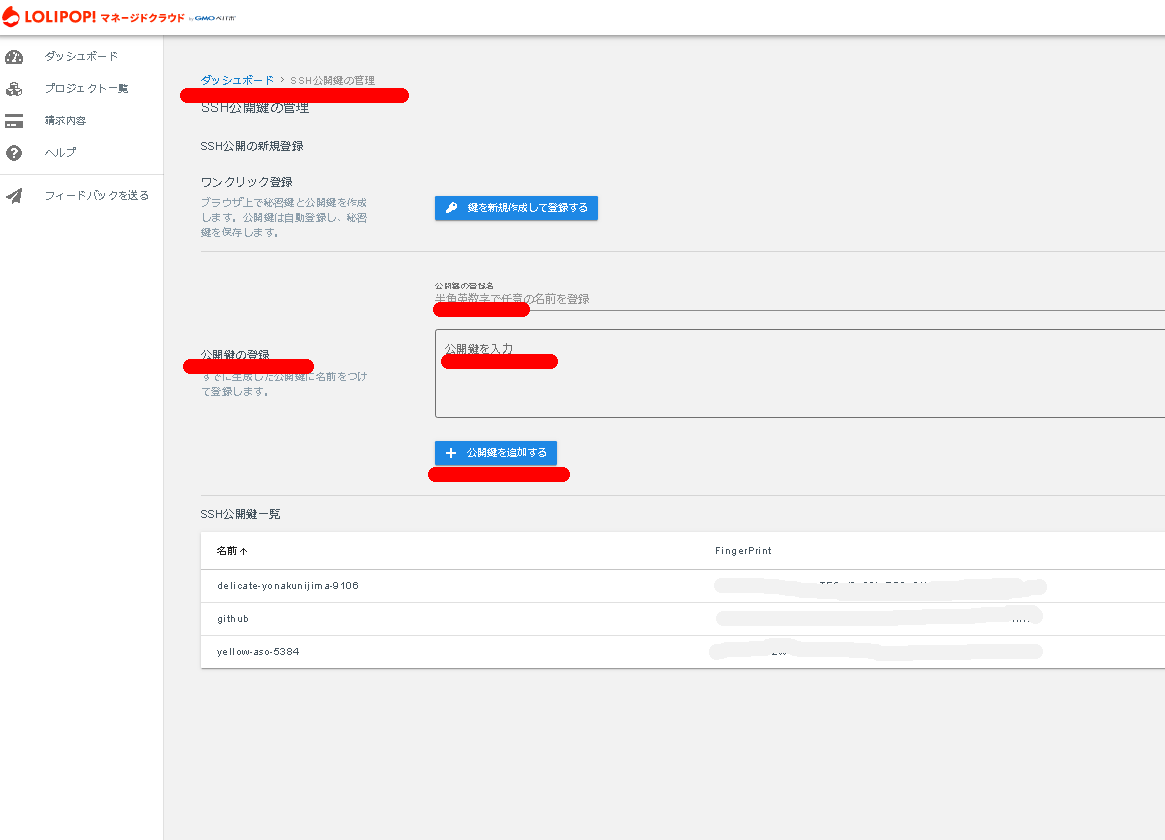
Task: Open the ダッシュボード sidebar menu item
Action: coord(81,56)
